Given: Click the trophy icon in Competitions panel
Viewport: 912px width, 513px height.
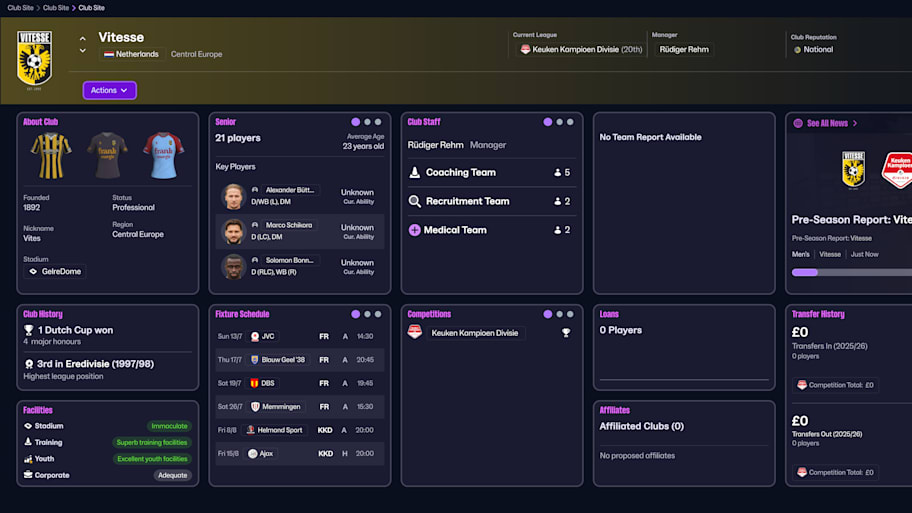Looking at the screenshot, I should [x=565, y=333].
